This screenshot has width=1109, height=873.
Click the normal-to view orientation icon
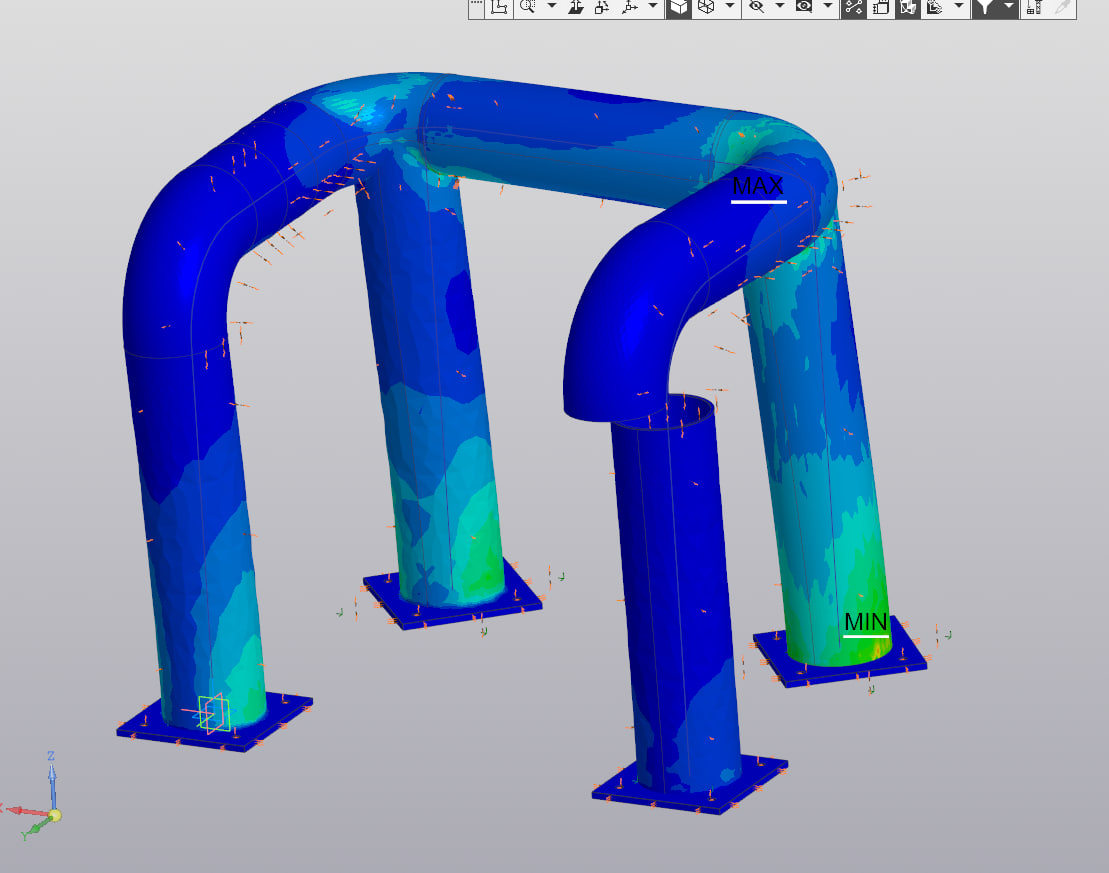(576, 7)
